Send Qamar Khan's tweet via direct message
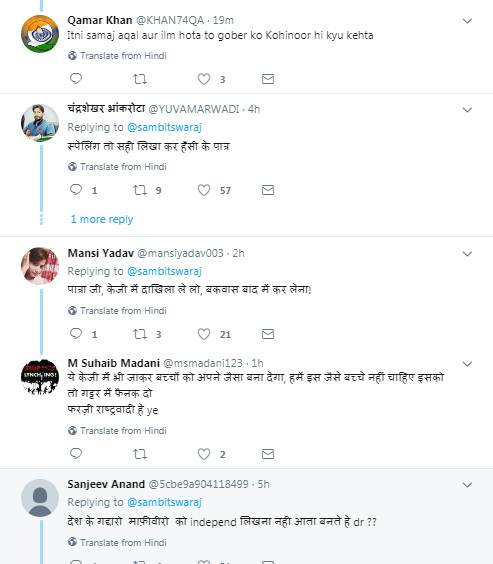Image resolution: width=493 pixels, height=564 pixels. [268, 79]
